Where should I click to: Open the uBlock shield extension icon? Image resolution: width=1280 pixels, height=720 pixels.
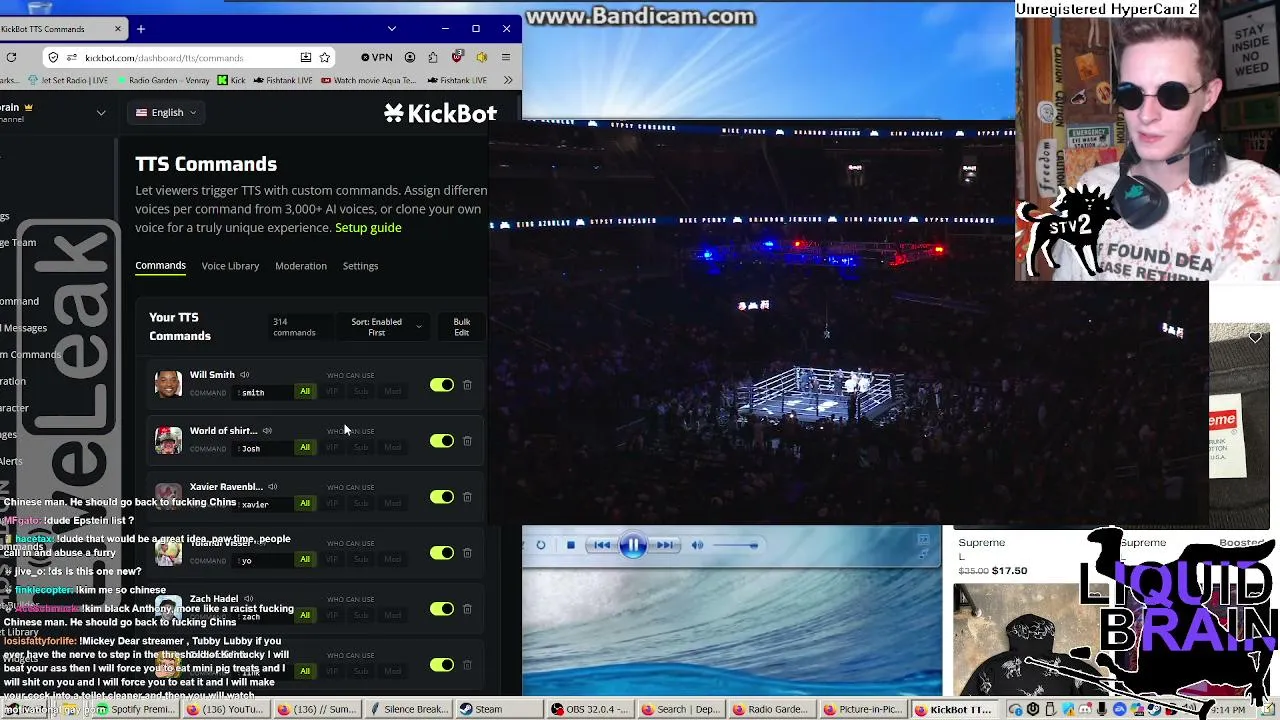click(x=457, y=57)
